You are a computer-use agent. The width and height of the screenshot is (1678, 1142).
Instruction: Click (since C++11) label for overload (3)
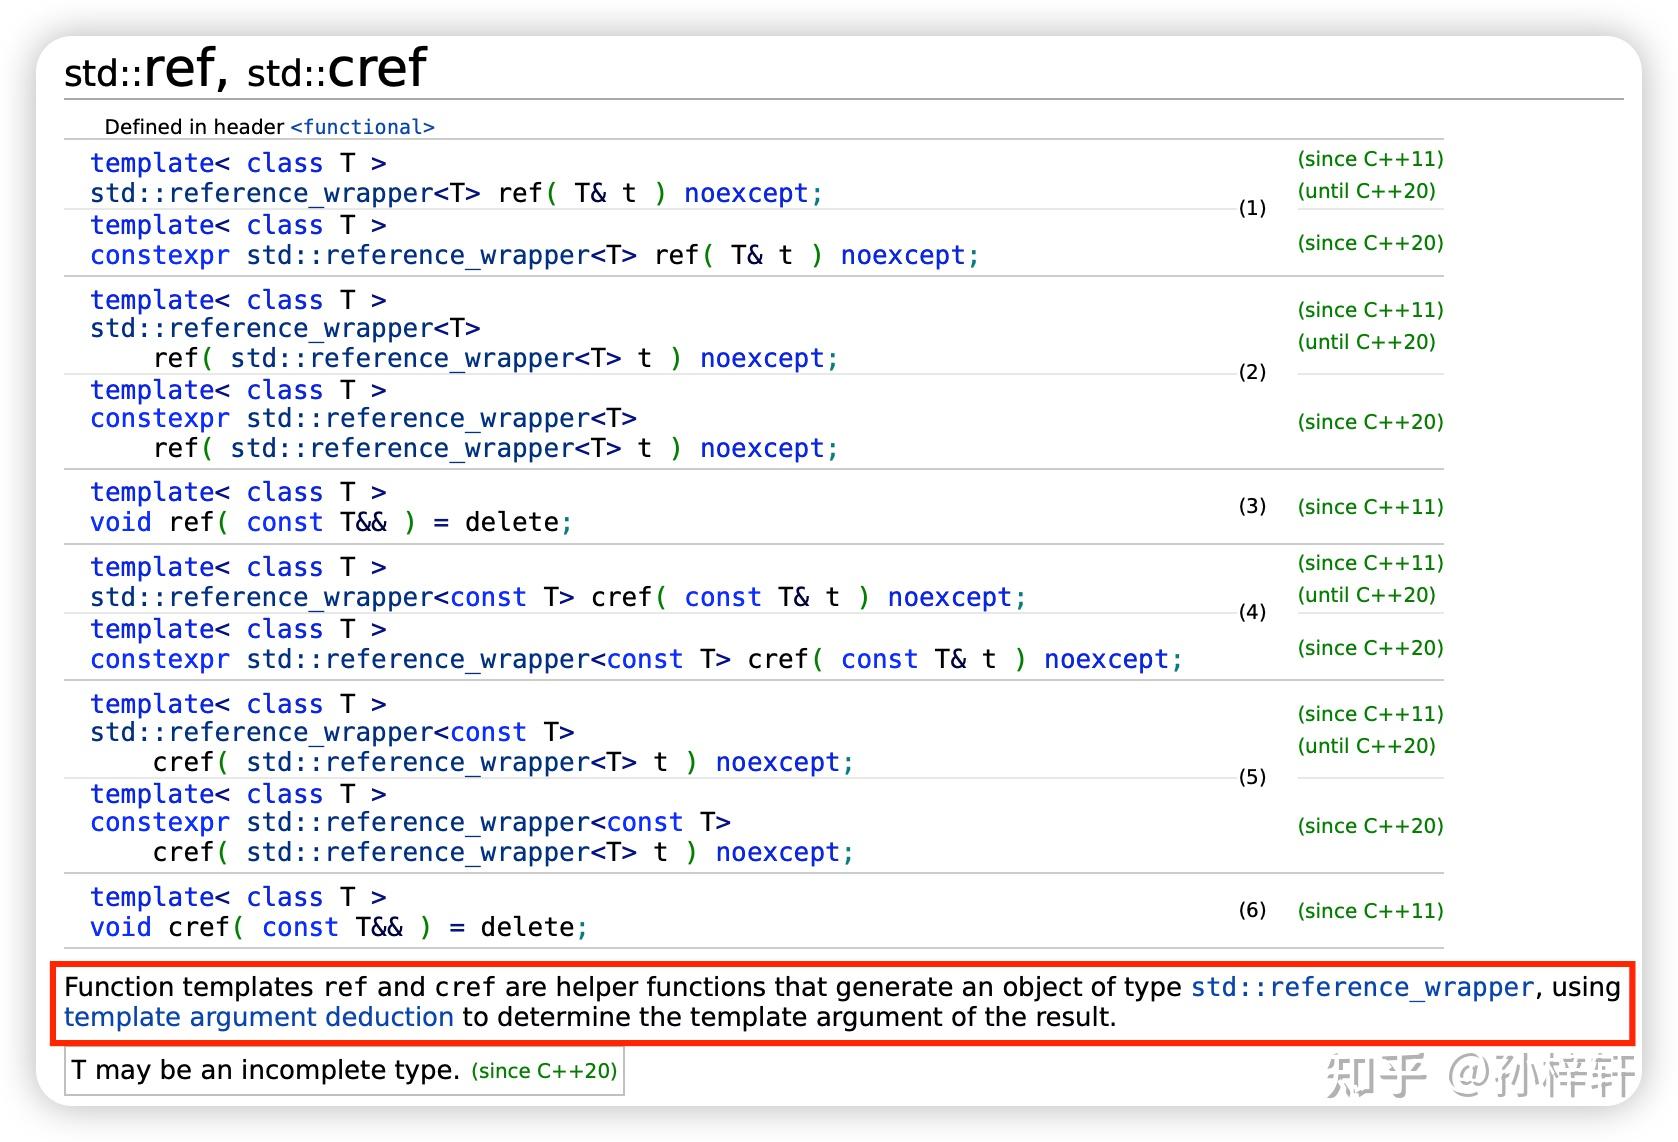coord(1370,507)
